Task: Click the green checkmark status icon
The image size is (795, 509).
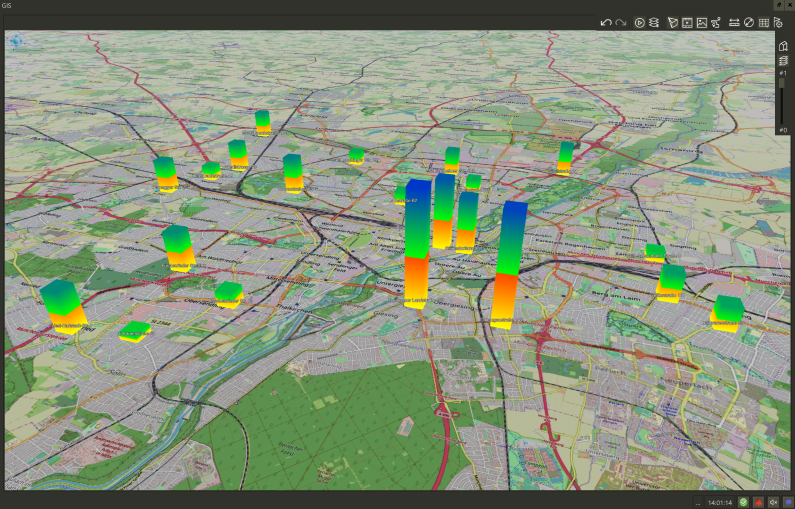Action: point(743,502)
